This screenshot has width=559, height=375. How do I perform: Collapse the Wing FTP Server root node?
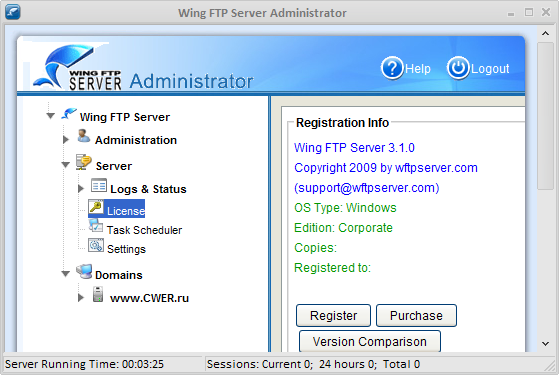(51, 116)
